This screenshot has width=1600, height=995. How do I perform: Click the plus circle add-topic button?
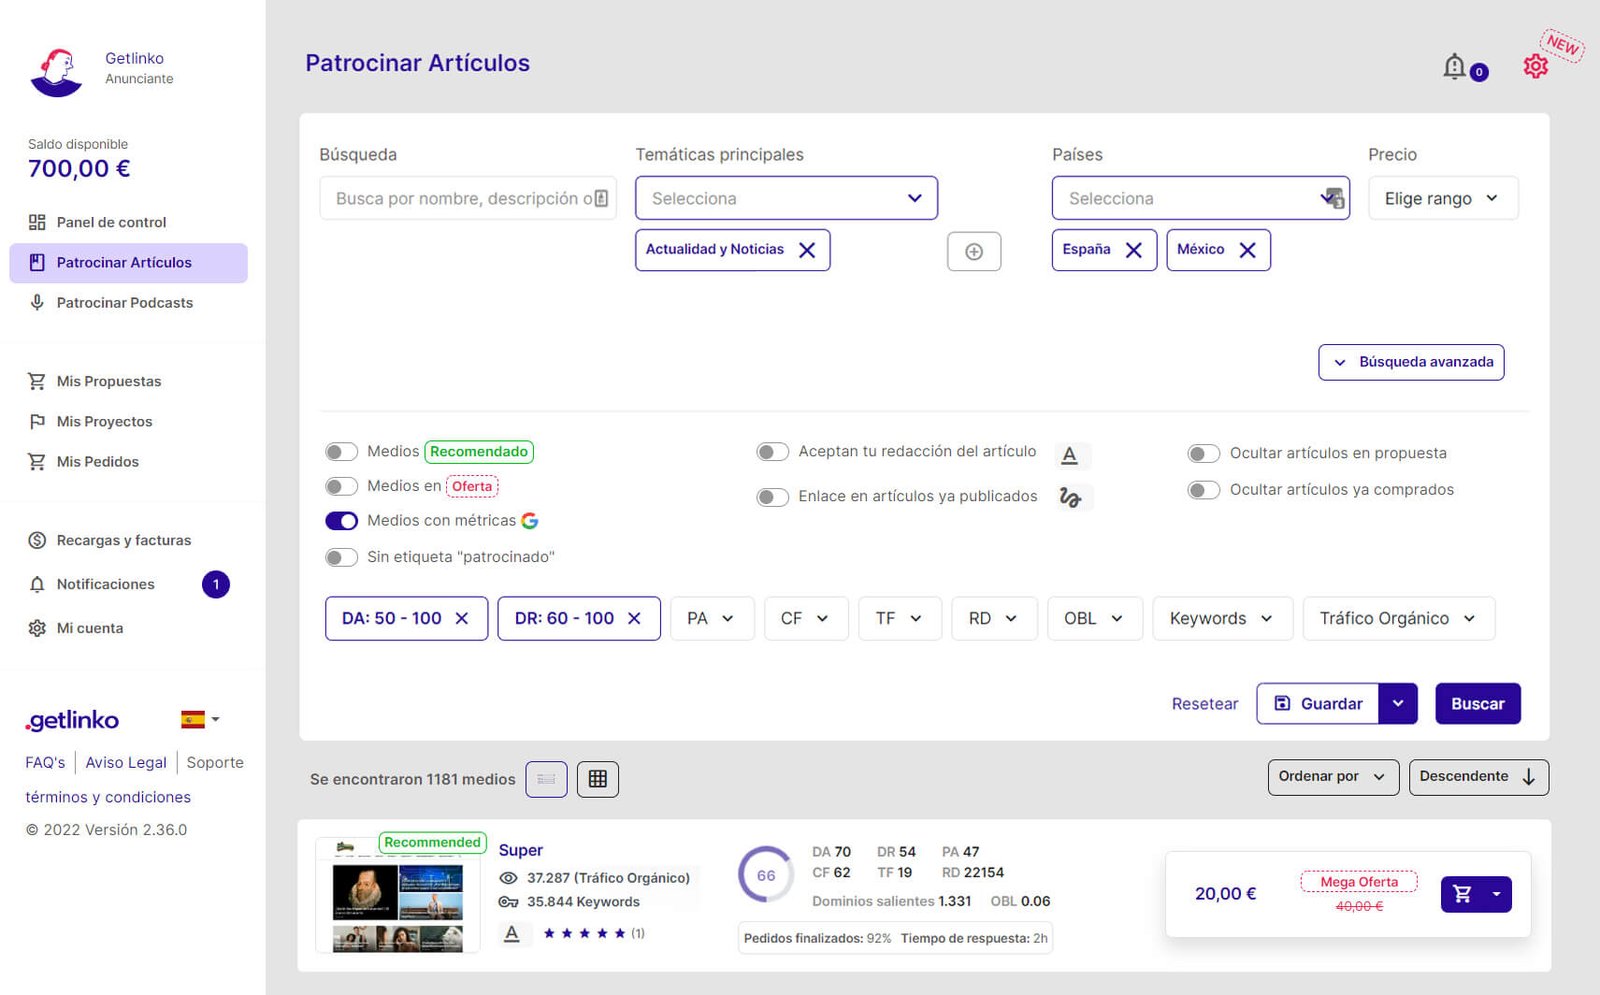tap(973, 252)
